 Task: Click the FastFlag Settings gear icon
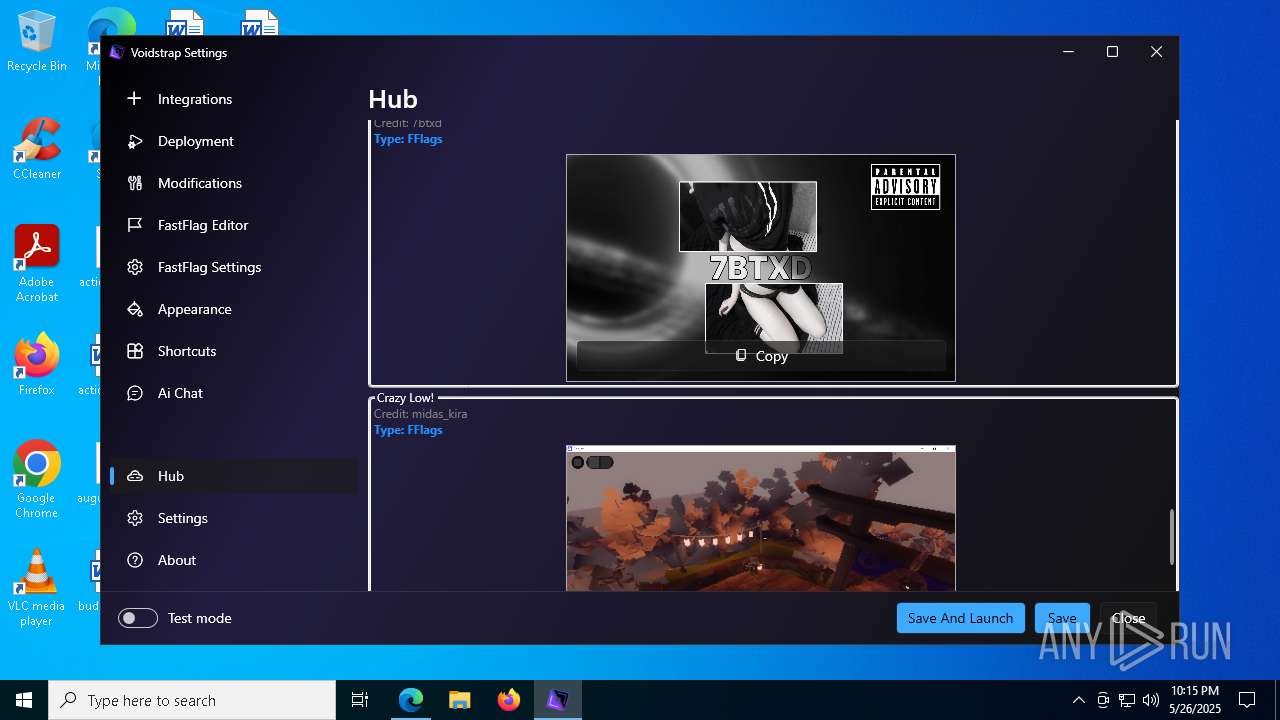tap(135, 267)
